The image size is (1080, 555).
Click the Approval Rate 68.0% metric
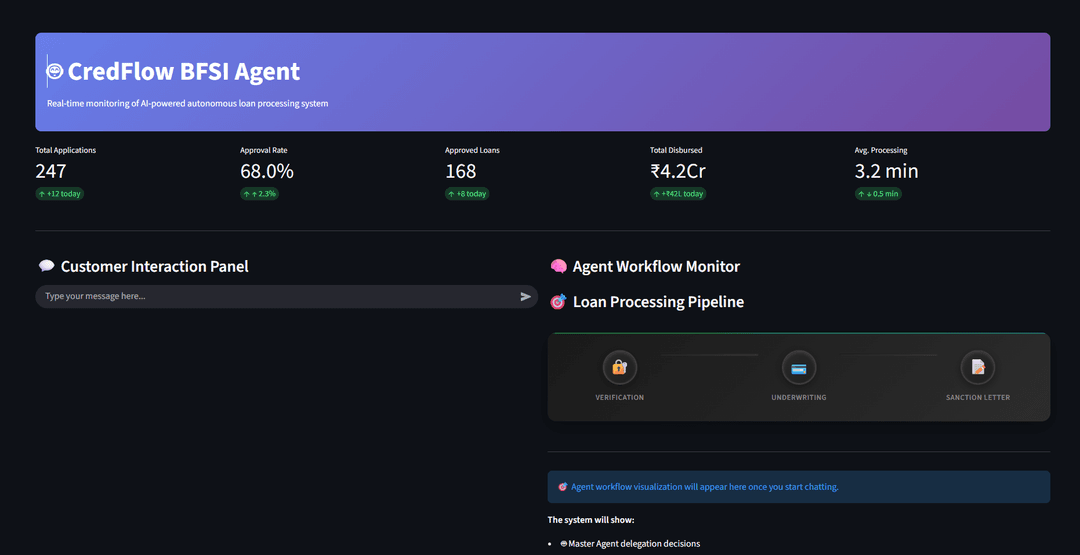point(267,171)
